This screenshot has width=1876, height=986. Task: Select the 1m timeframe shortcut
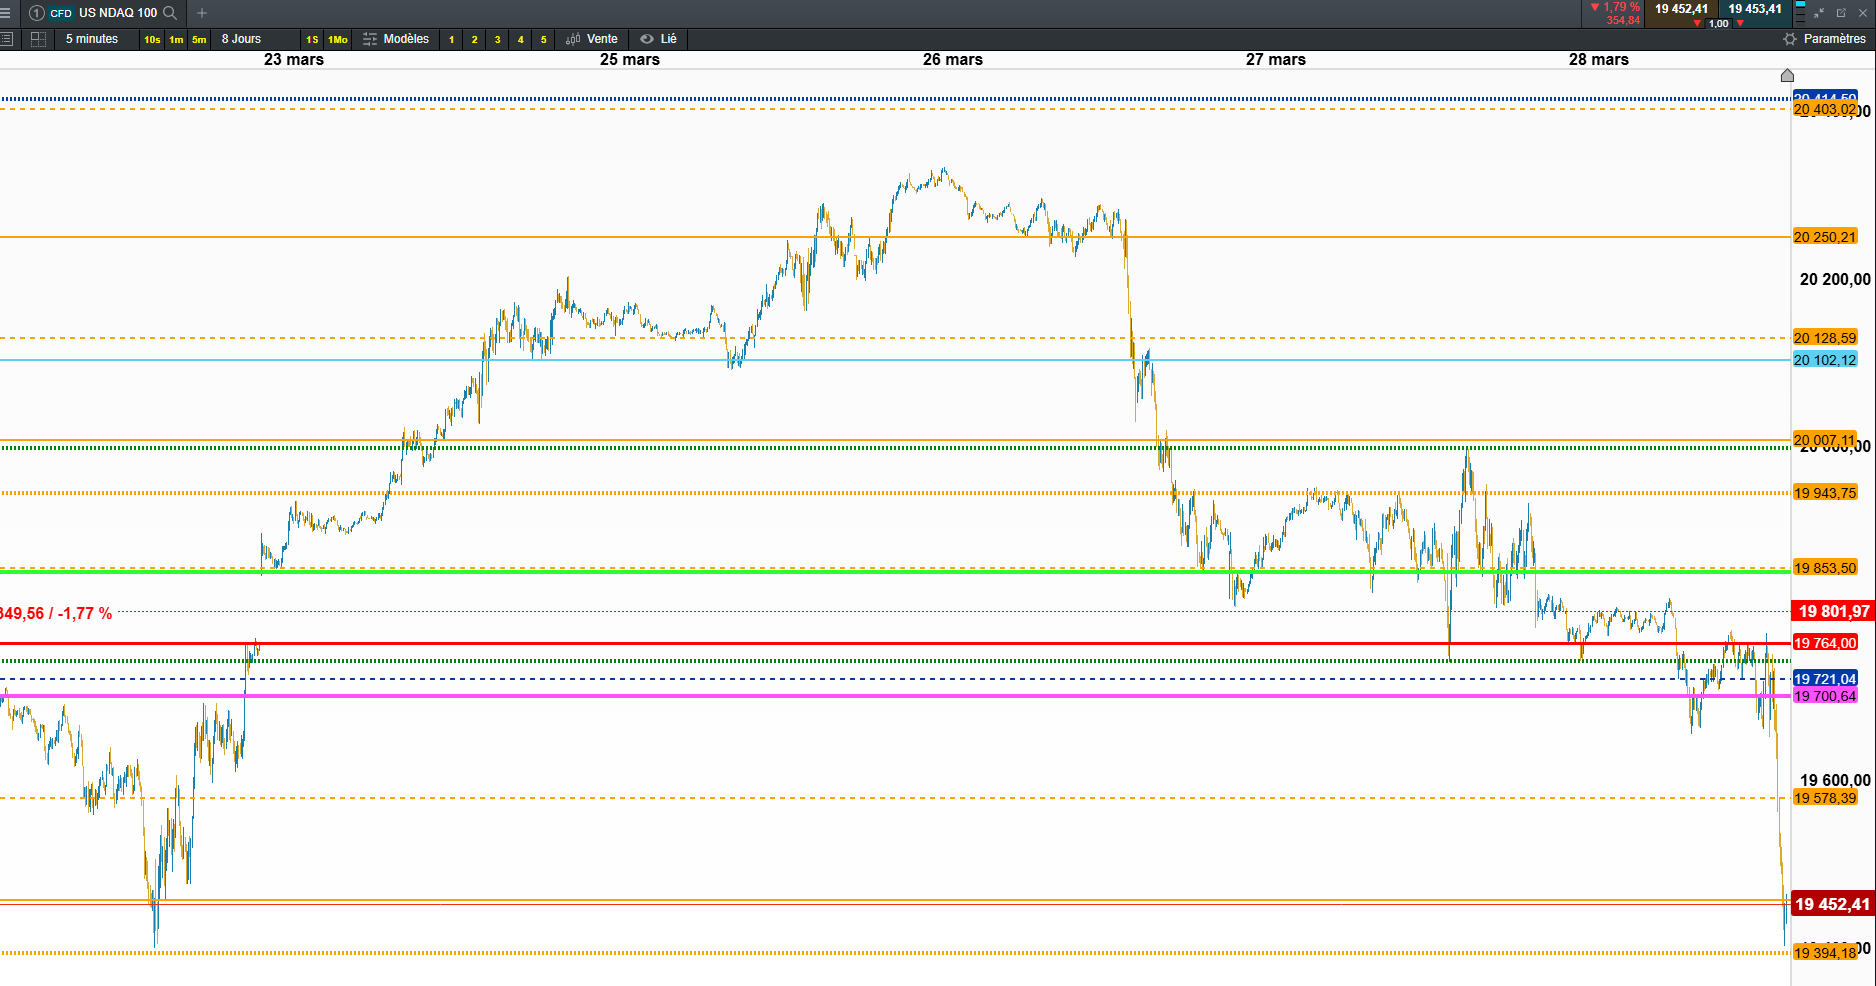176,39
